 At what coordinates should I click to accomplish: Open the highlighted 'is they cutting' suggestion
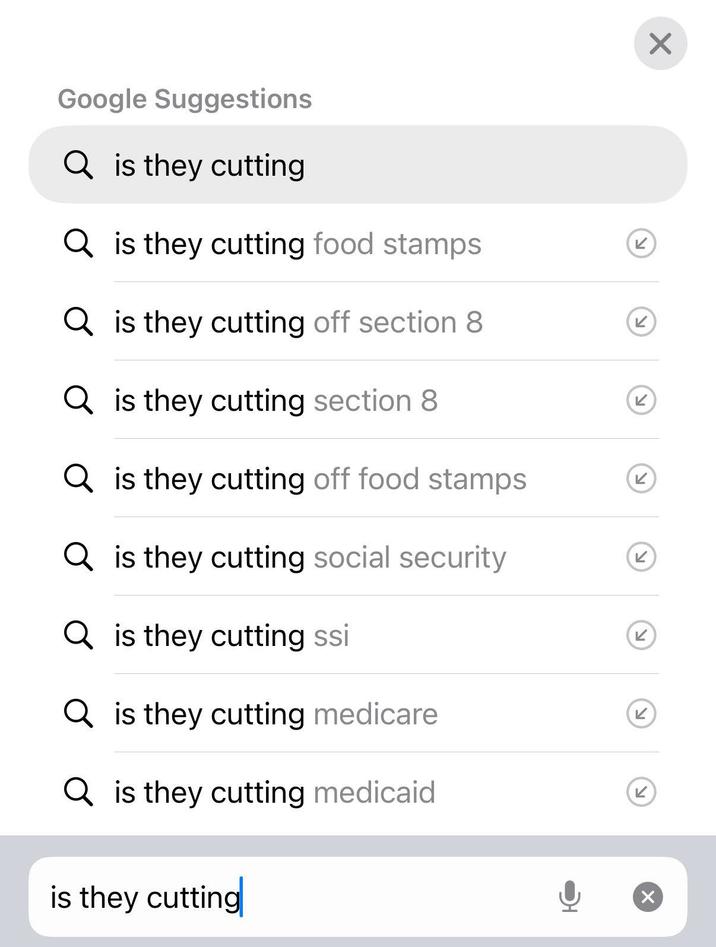tap(208, 165)
